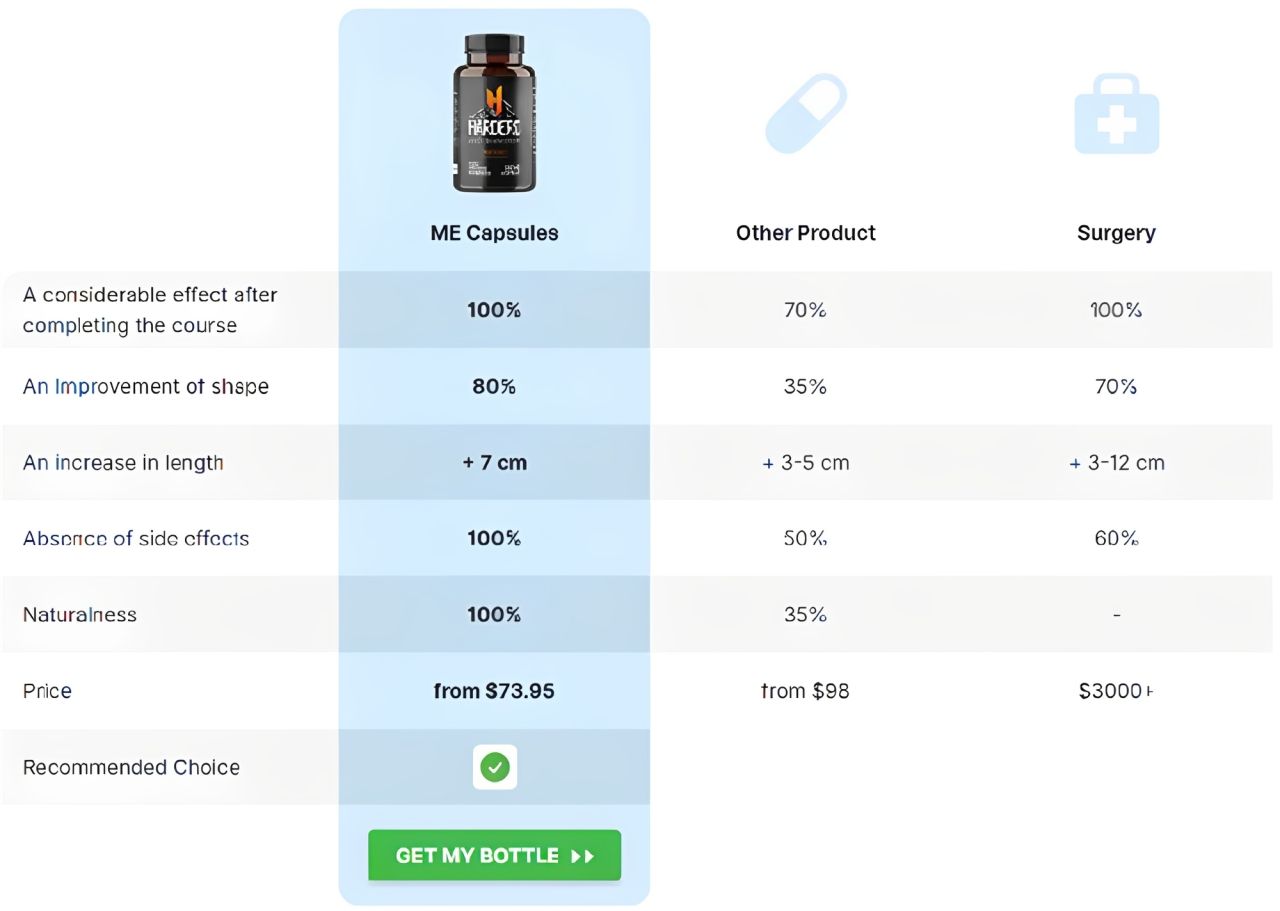Select the ME Capsules column header
Image resolution: width=1280 pixels, height=911 pixels.
[x=494, y=232]
